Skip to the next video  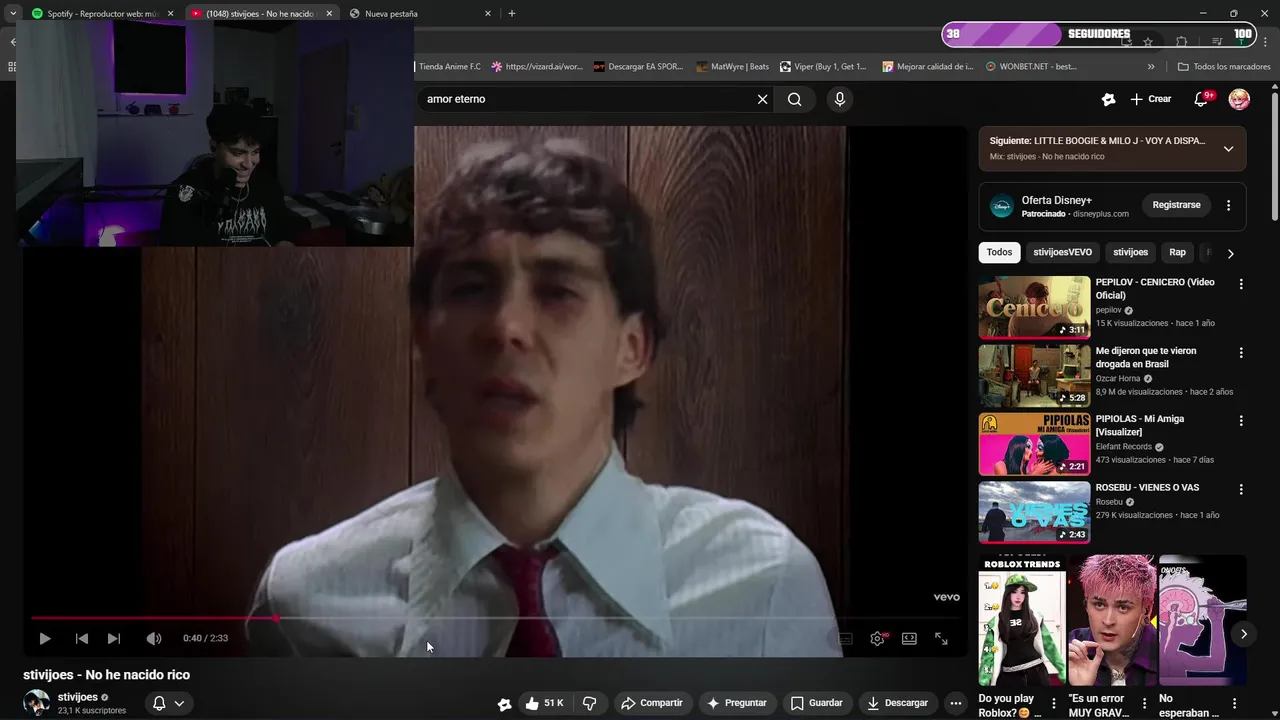point(114,638)
